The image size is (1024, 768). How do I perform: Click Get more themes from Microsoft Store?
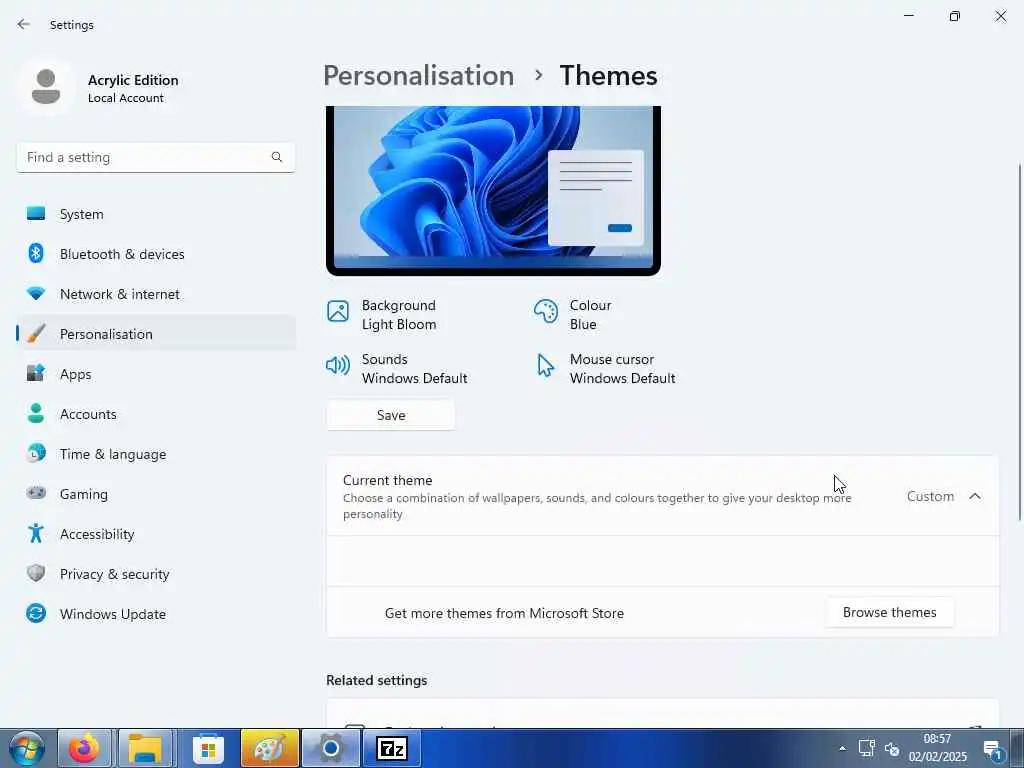(504, 613)
